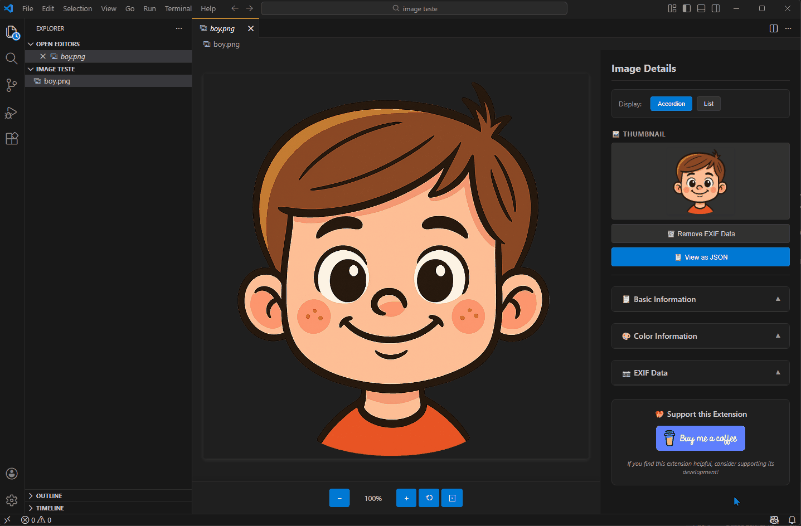The height and width of the screenshot is (526, 801).
Task: Open the Selection menu
Action: coord(77,8)
